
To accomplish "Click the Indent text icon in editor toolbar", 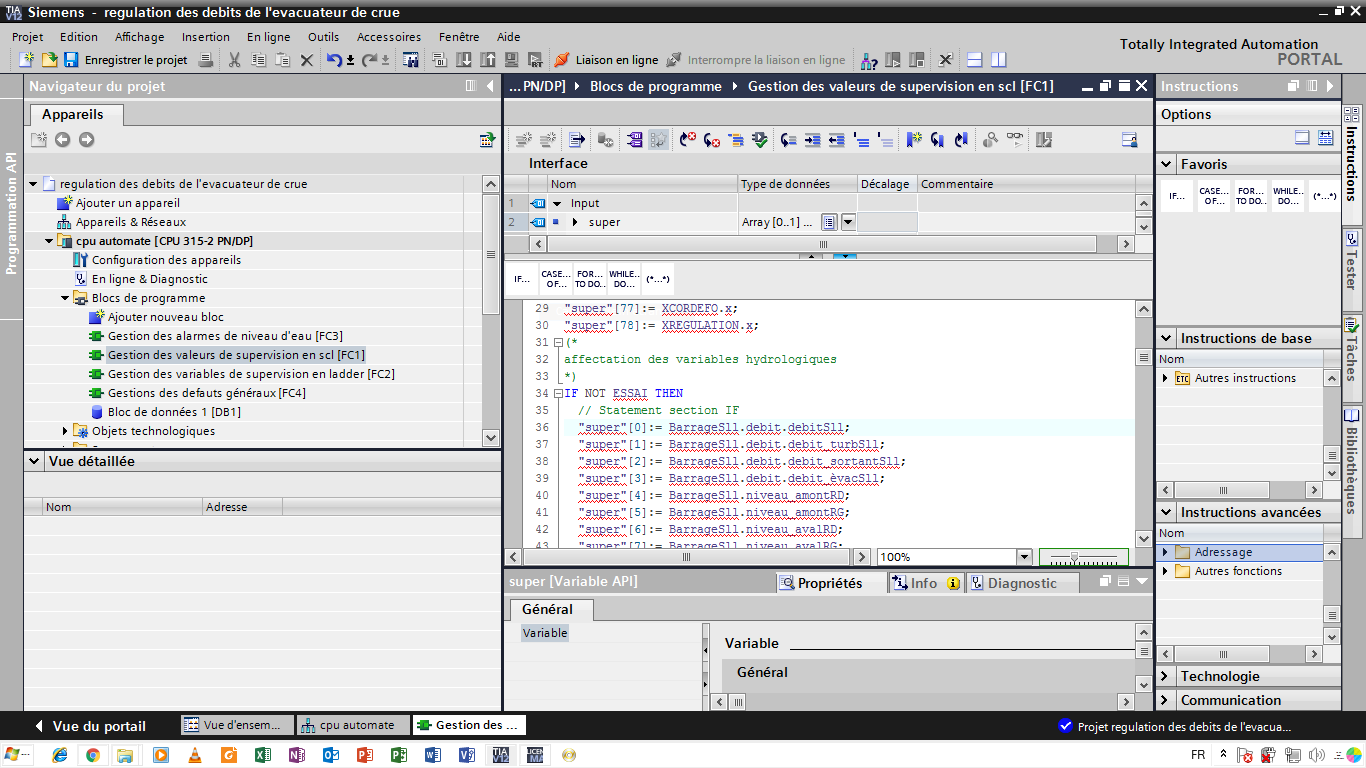I will point(813,140).
